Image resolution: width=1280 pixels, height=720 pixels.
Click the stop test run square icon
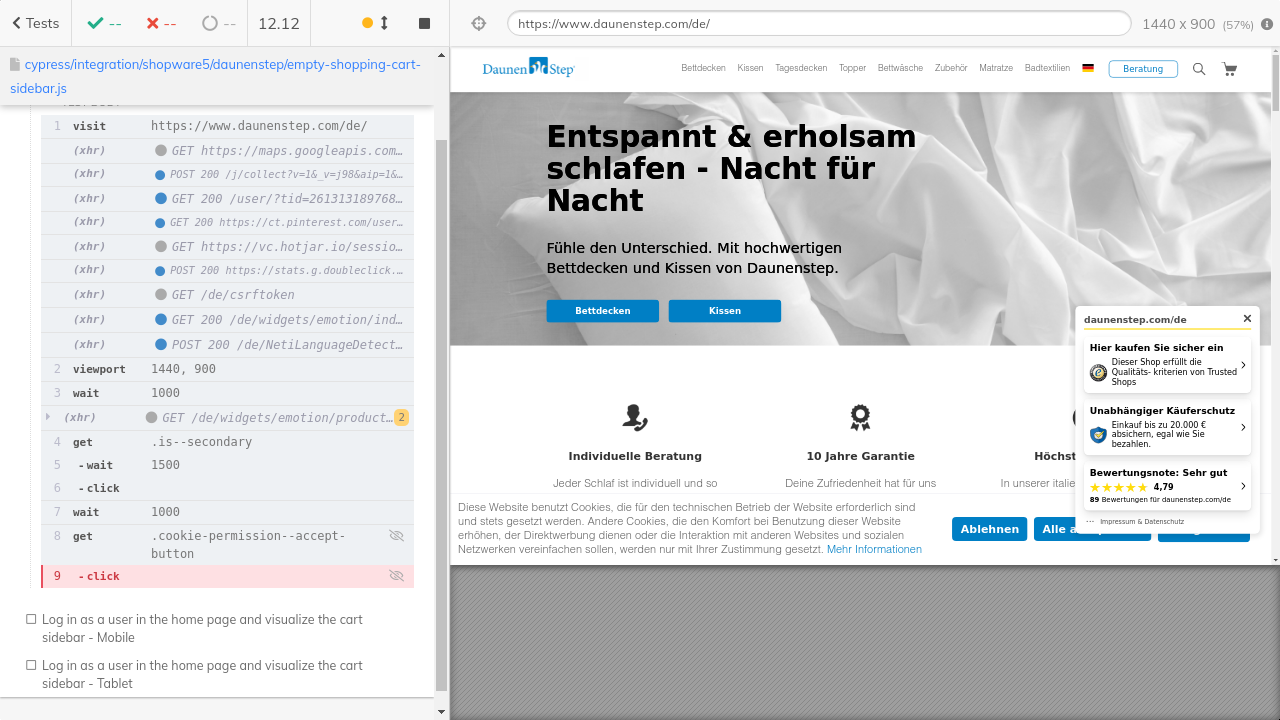[x=424, y=23]
